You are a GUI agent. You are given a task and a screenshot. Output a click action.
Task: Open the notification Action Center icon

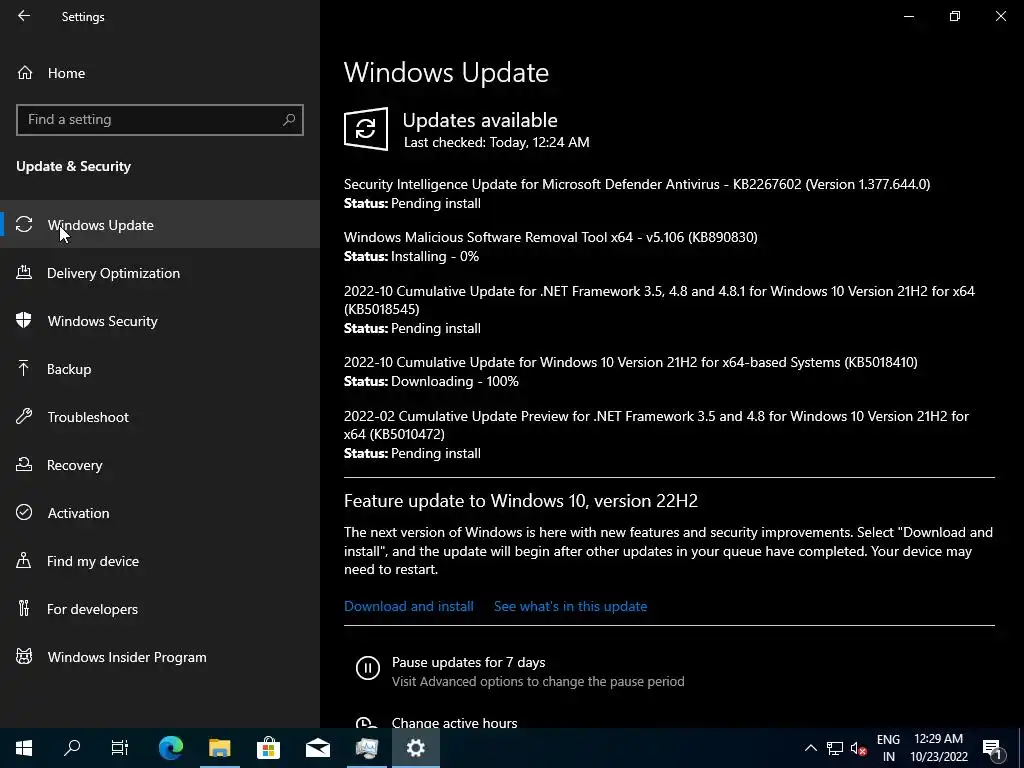992,748
